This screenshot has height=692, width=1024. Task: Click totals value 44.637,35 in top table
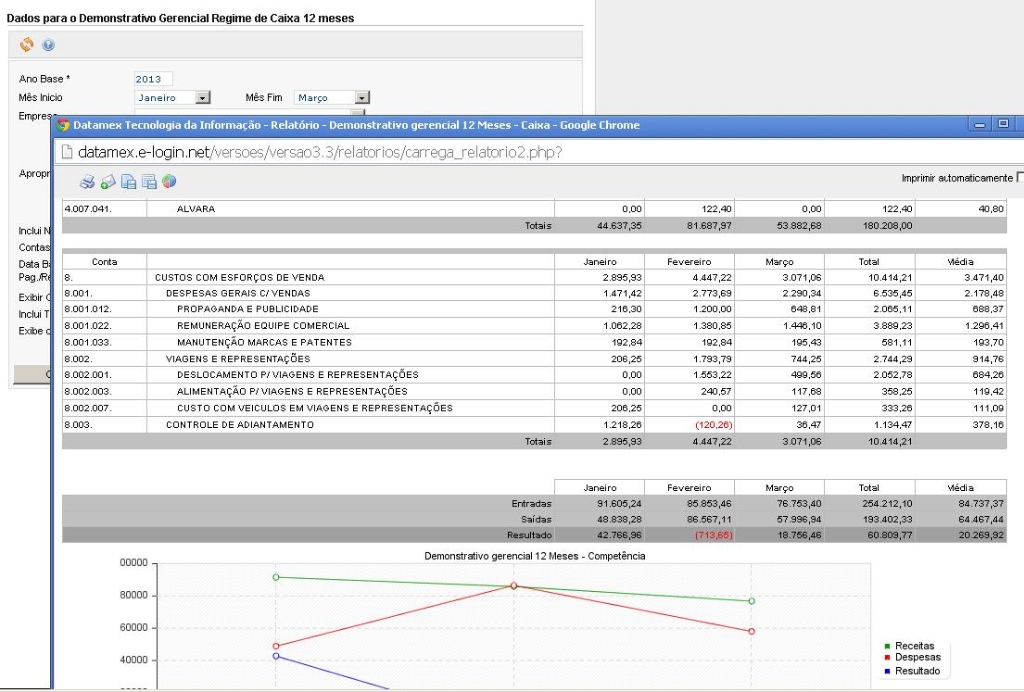[619, 226]
